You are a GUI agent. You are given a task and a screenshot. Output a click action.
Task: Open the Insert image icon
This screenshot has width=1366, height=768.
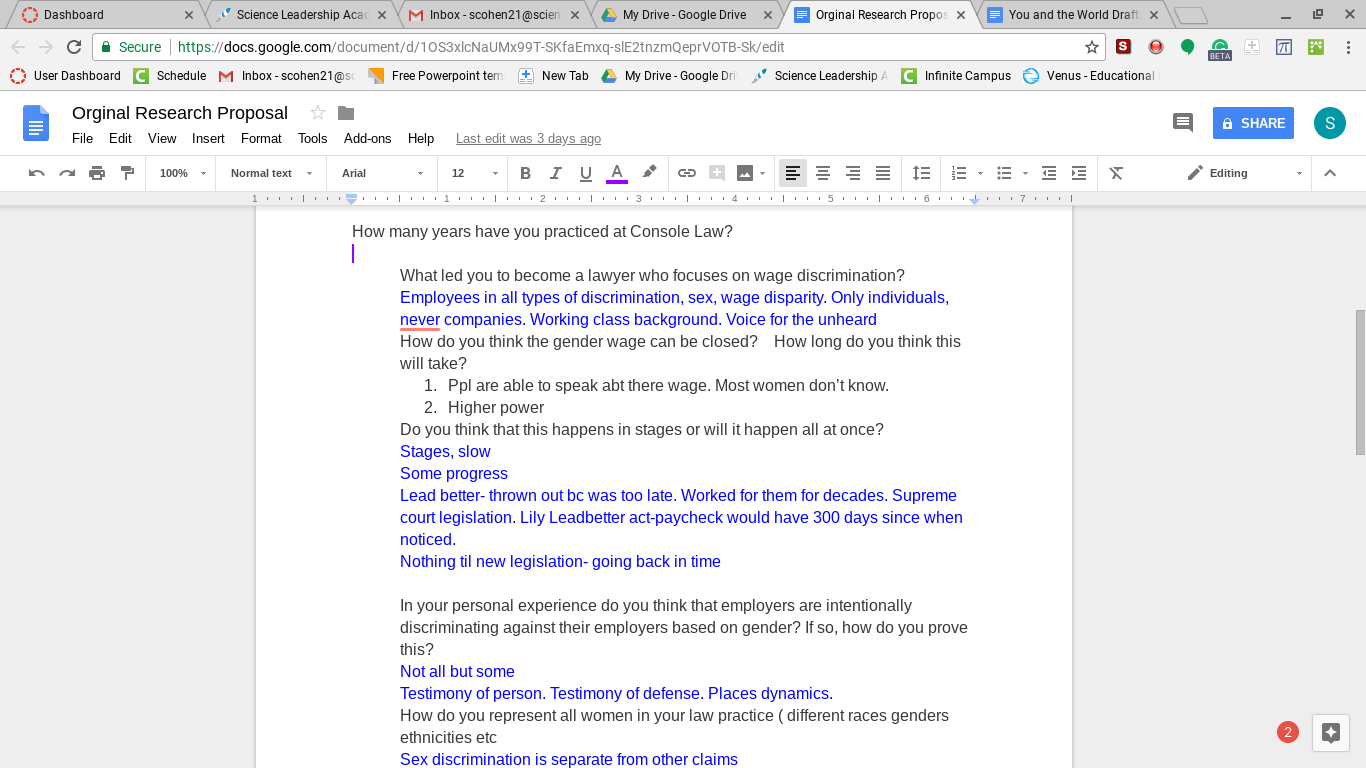(x=745, y=173)
